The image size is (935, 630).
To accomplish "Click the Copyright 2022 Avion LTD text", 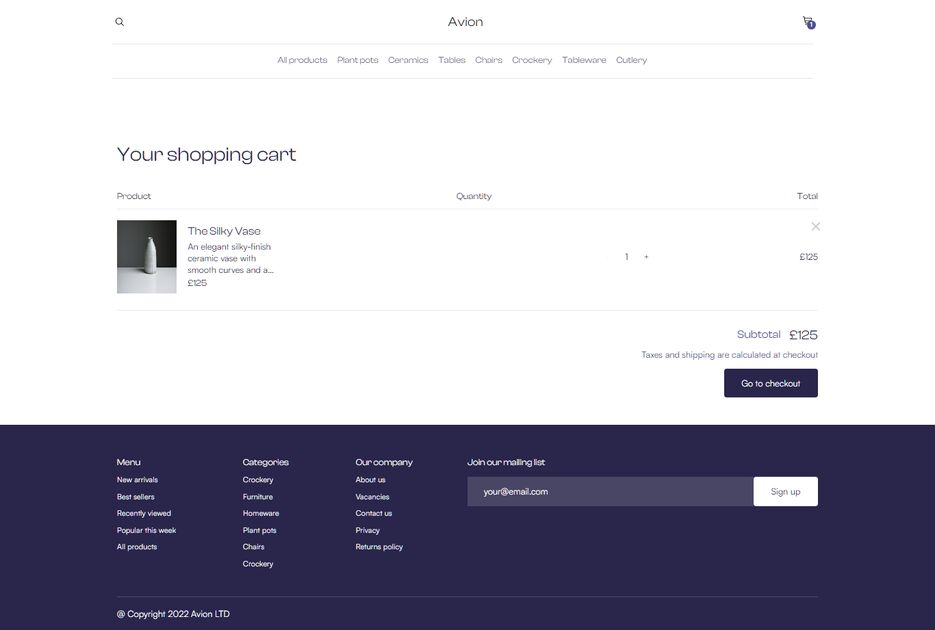I will [173, 614].
